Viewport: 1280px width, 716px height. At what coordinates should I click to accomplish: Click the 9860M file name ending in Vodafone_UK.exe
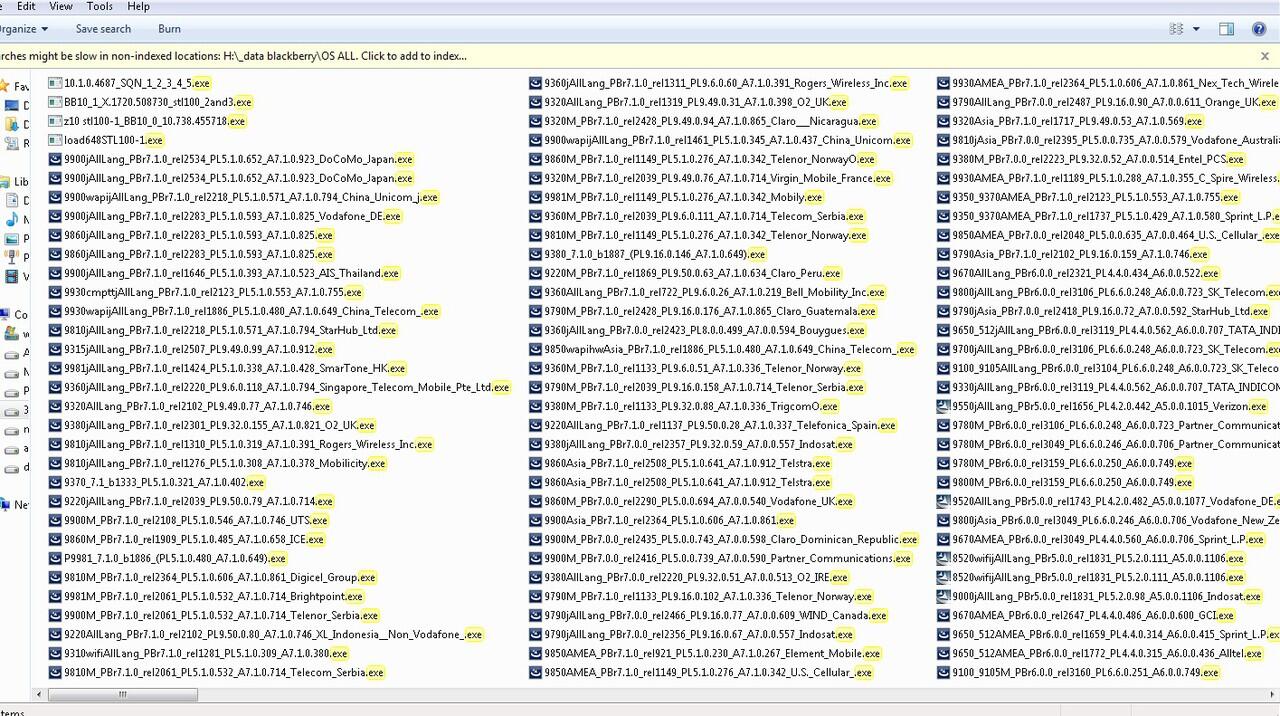tap(699, 501)
